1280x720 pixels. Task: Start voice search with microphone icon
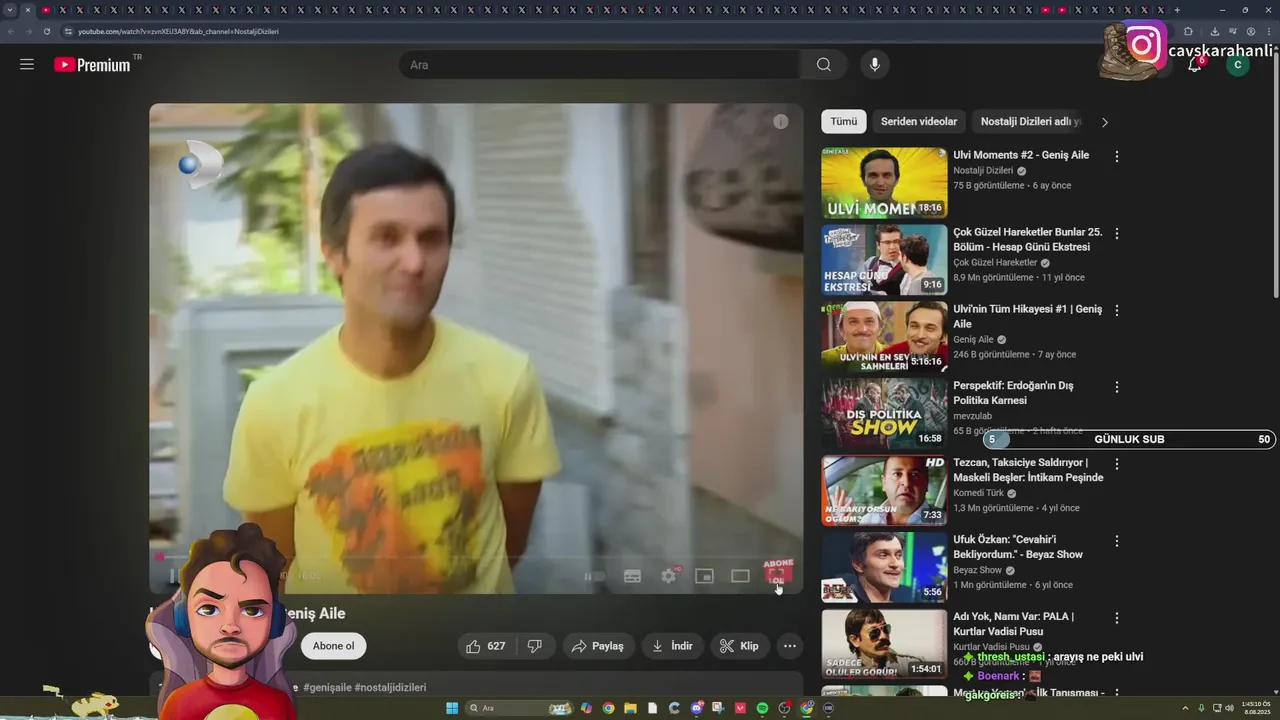(x=875, y=65)
